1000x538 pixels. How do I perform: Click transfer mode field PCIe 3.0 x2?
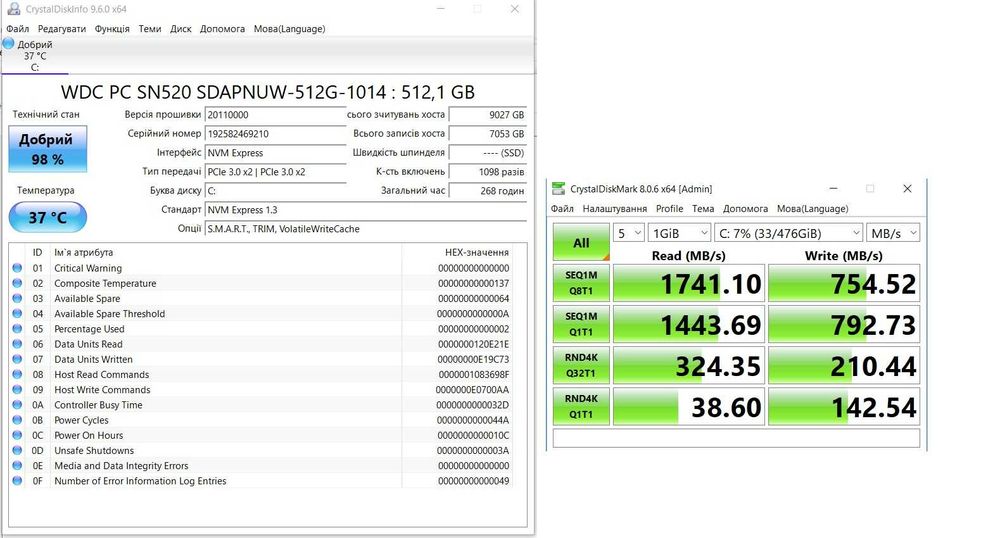coord(276,172)
